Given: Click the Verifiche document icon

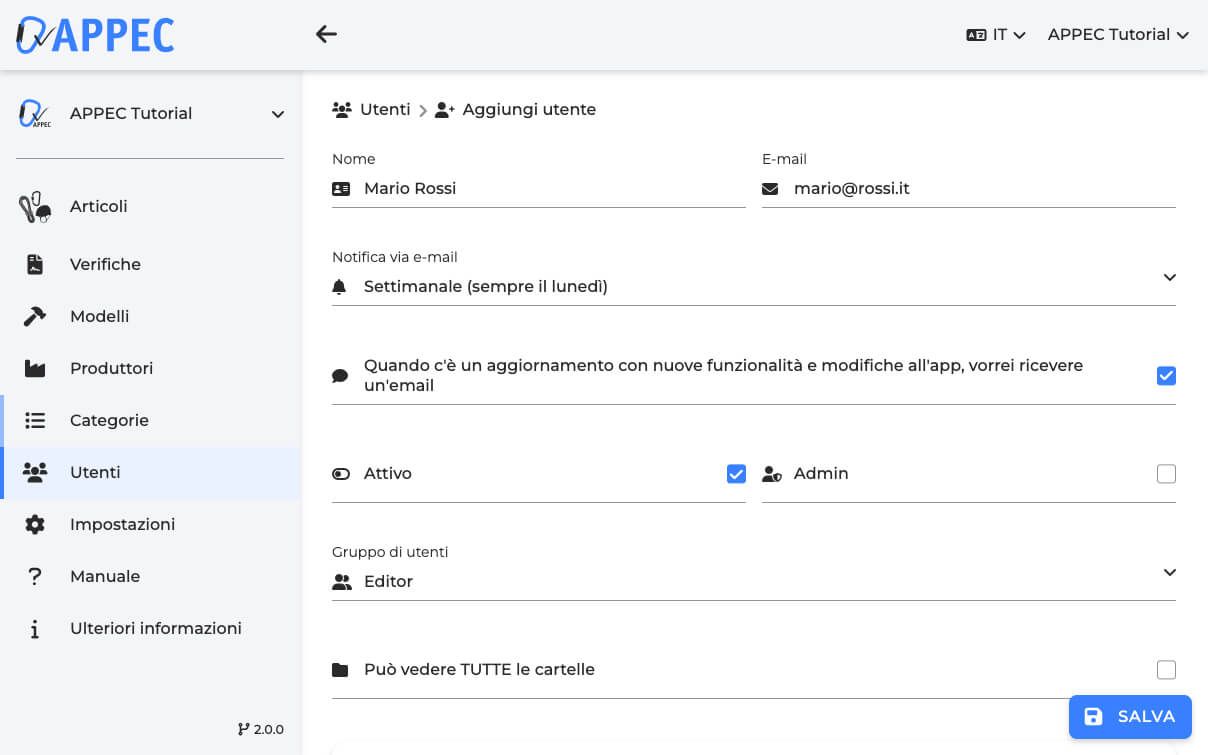Looking at the screenshot, I should (x=35, y=264).
